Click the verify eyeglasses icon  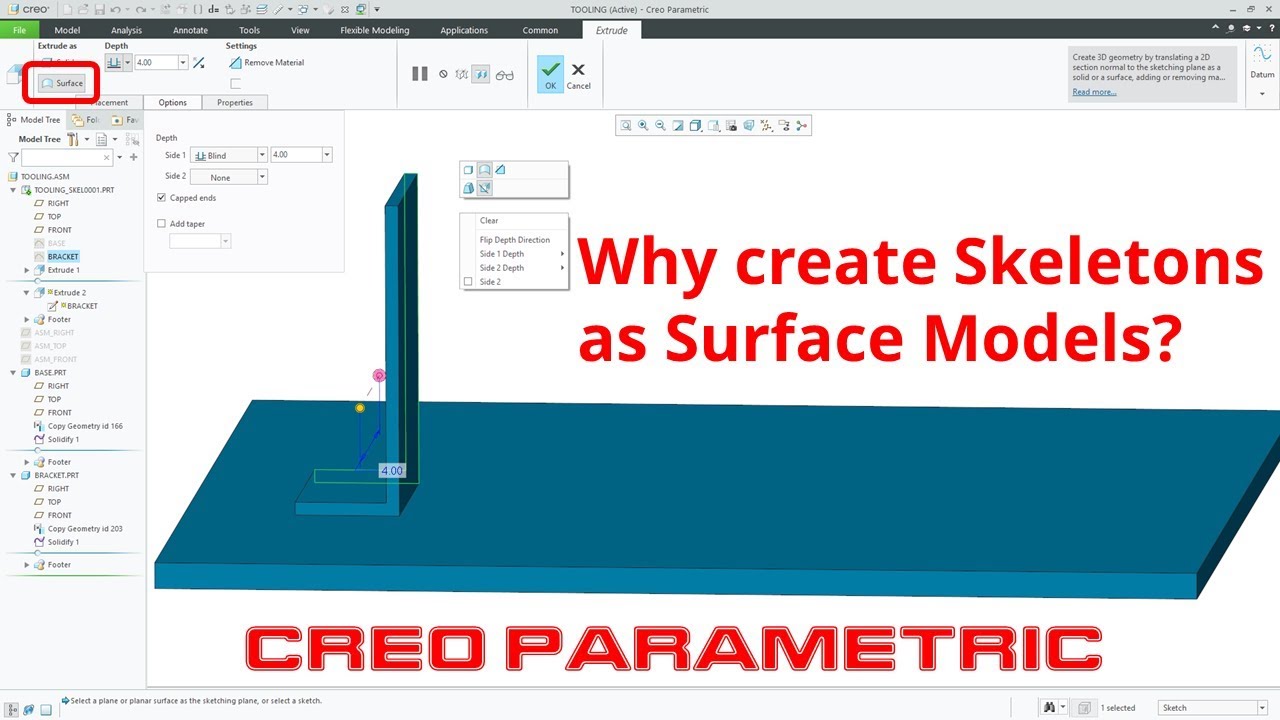coord(505,74)
